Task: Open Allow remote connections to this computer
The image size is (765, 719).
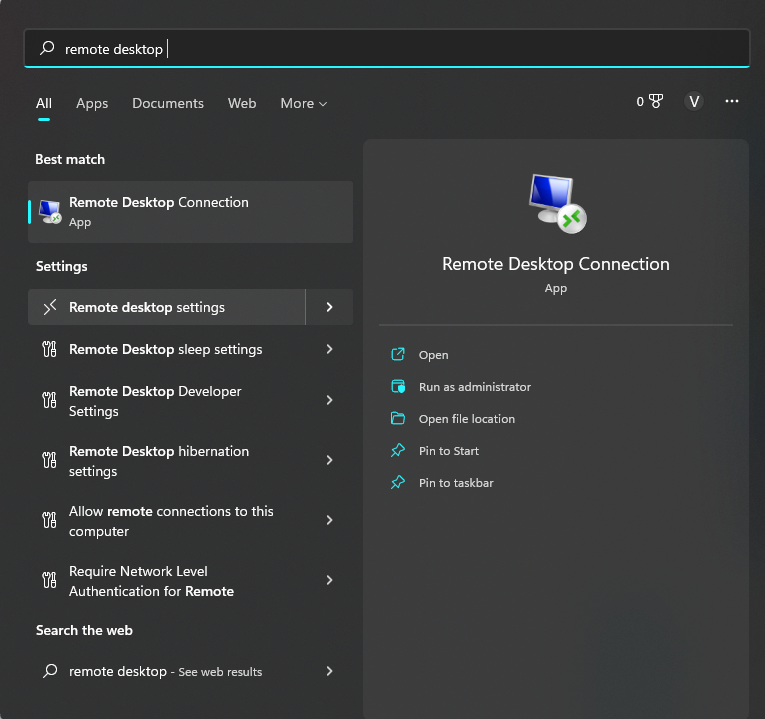Action: click(171, 521)
